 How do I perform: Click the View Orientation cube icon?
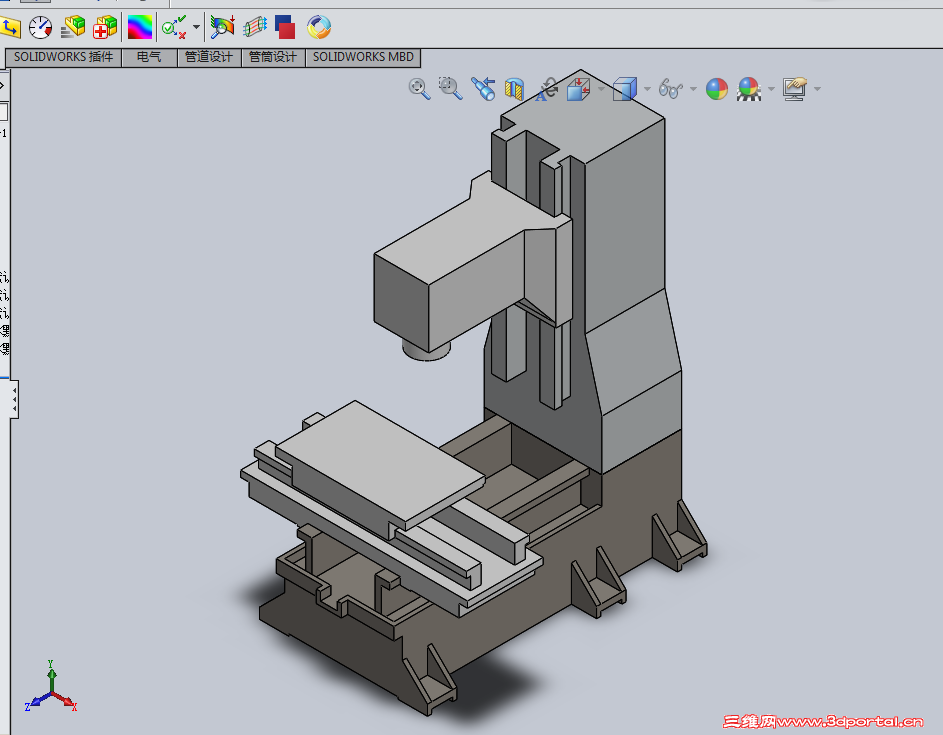(579, 89)
